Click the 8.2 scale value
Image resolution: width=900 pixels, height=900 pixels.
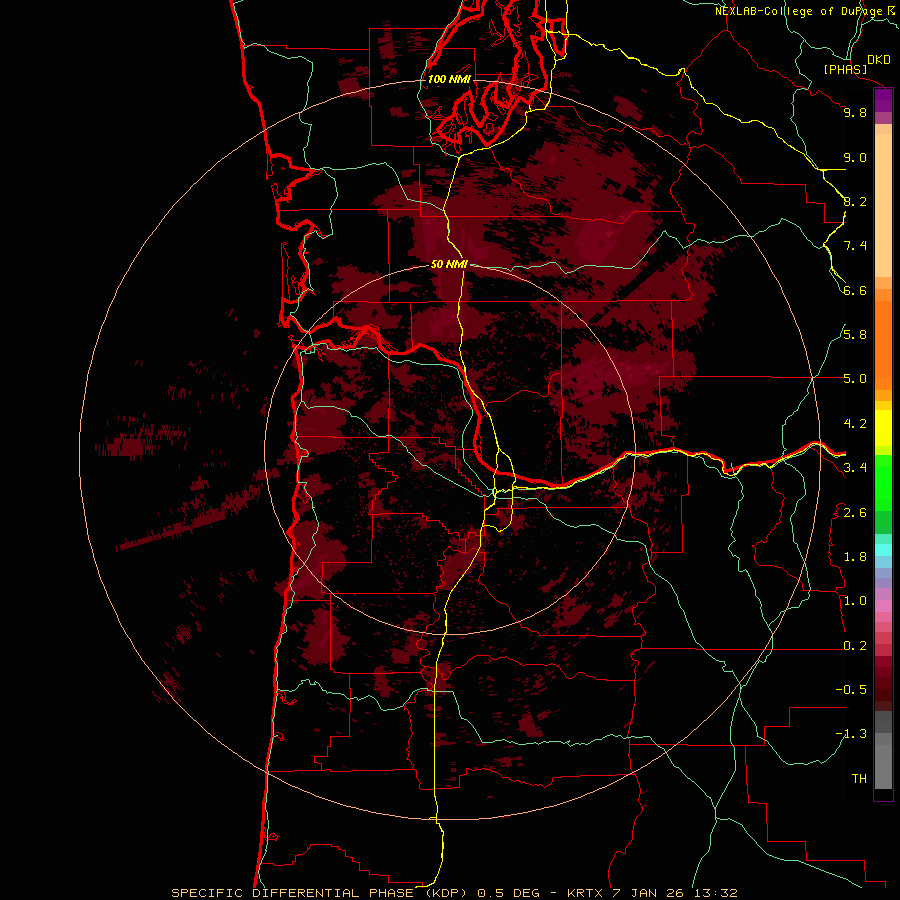click(x=855, y=201)
